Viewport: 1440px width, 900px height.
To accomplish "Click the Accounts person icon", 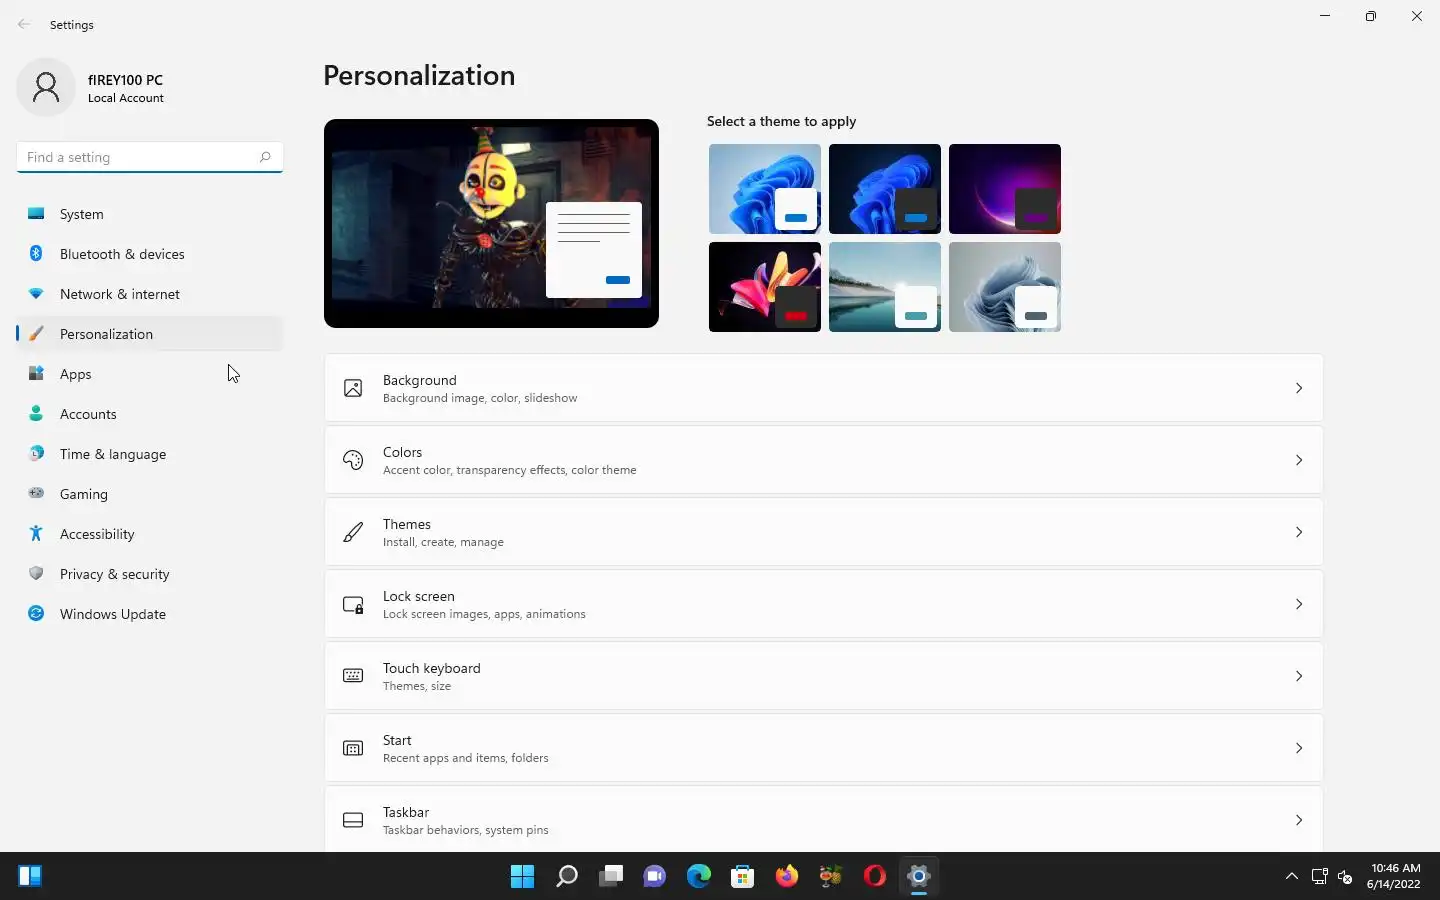I will coord(36,413).
